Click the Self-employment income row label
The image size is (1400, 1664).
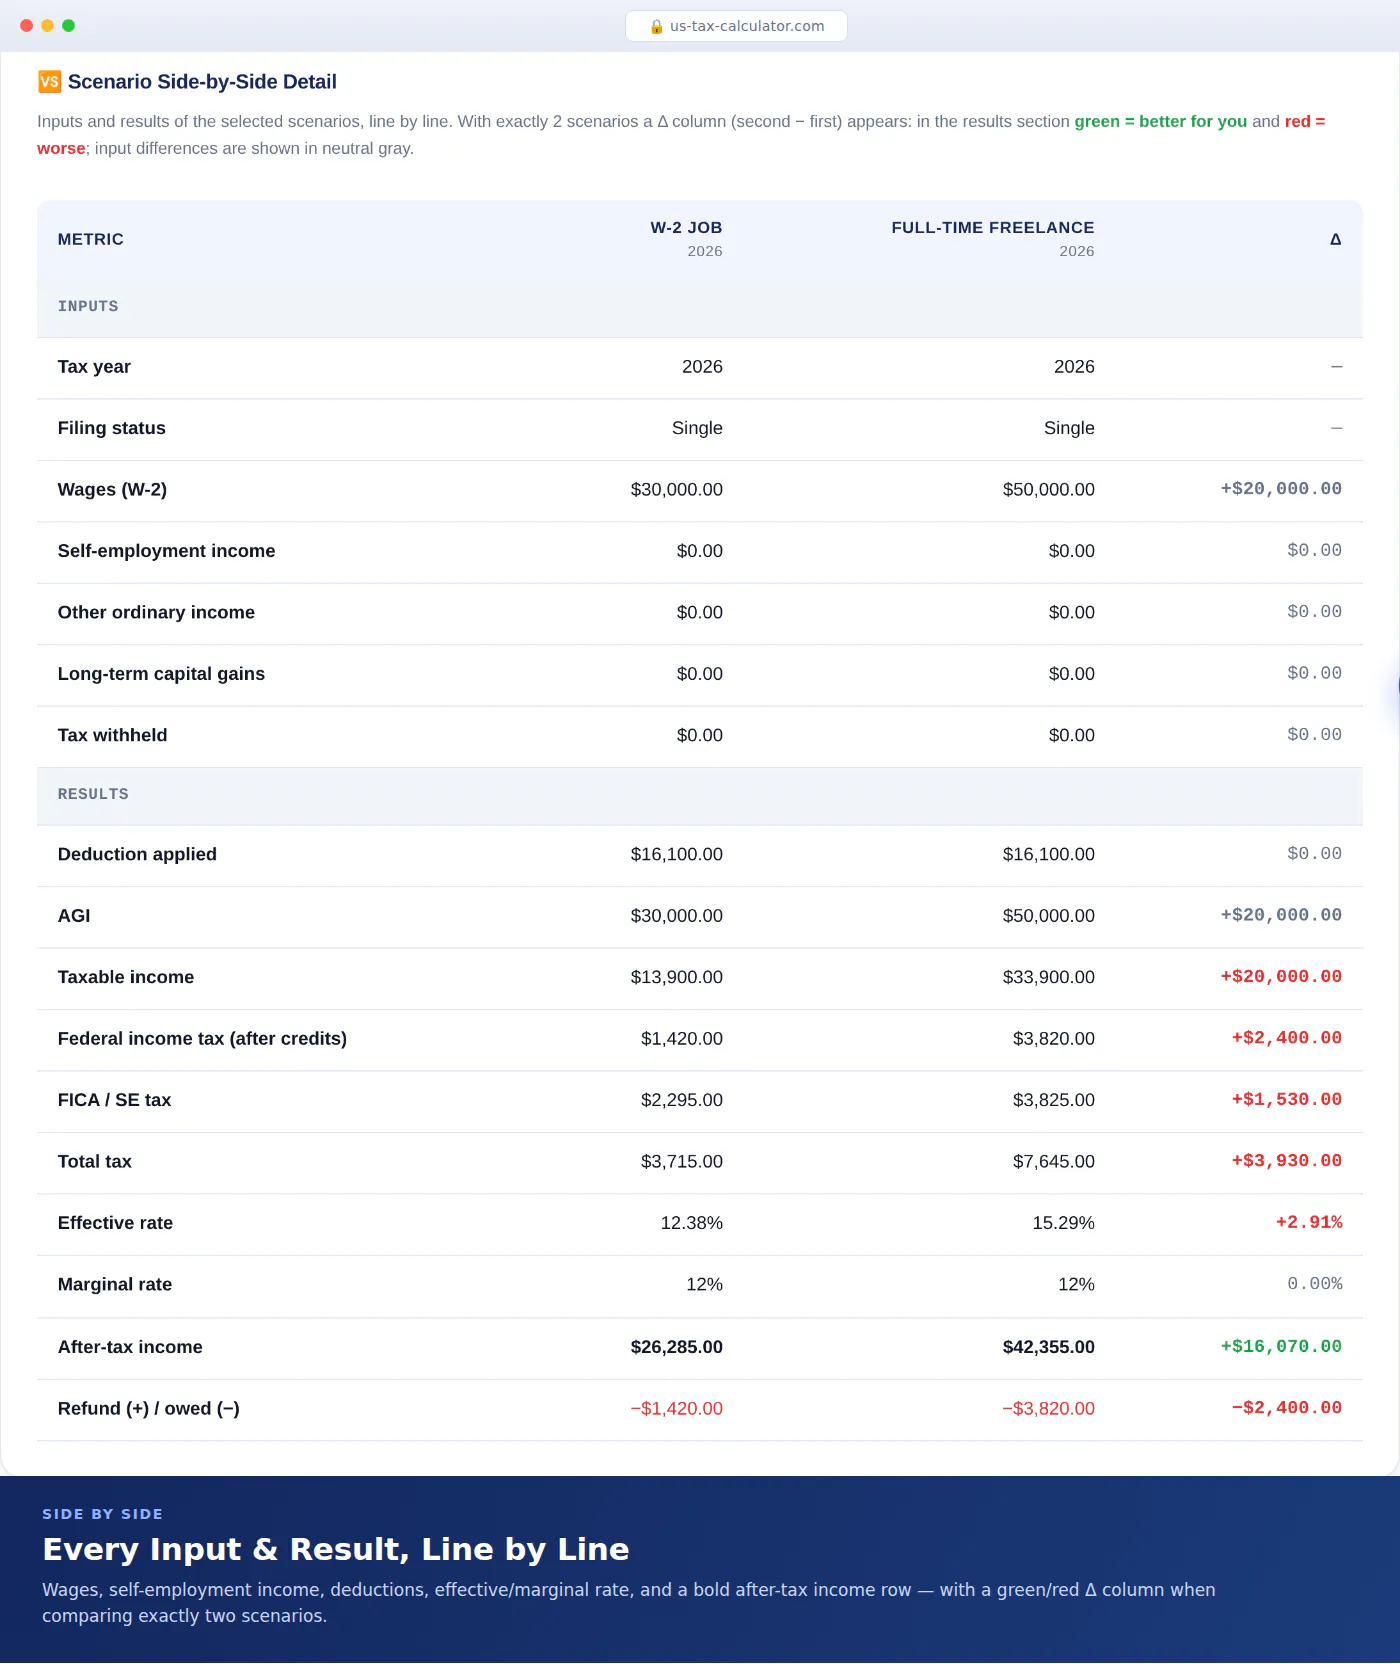[x=166, y=551]
